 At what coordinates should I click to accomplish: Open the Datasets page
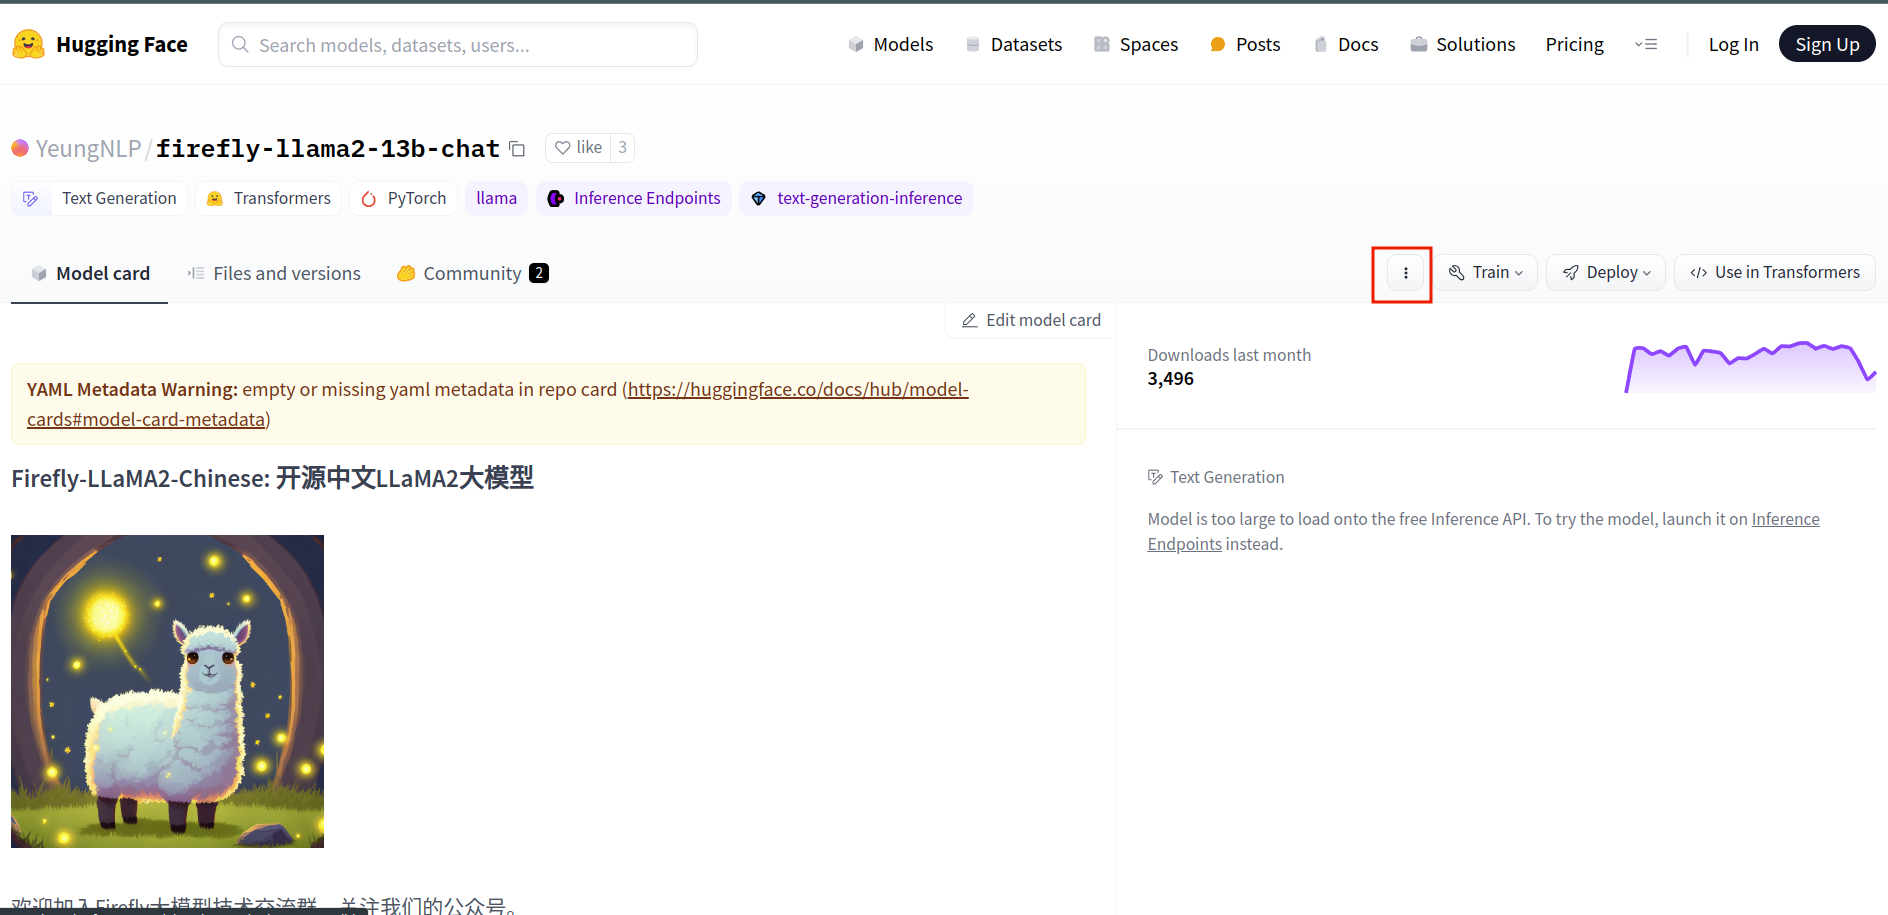[x=1013, y=44]
